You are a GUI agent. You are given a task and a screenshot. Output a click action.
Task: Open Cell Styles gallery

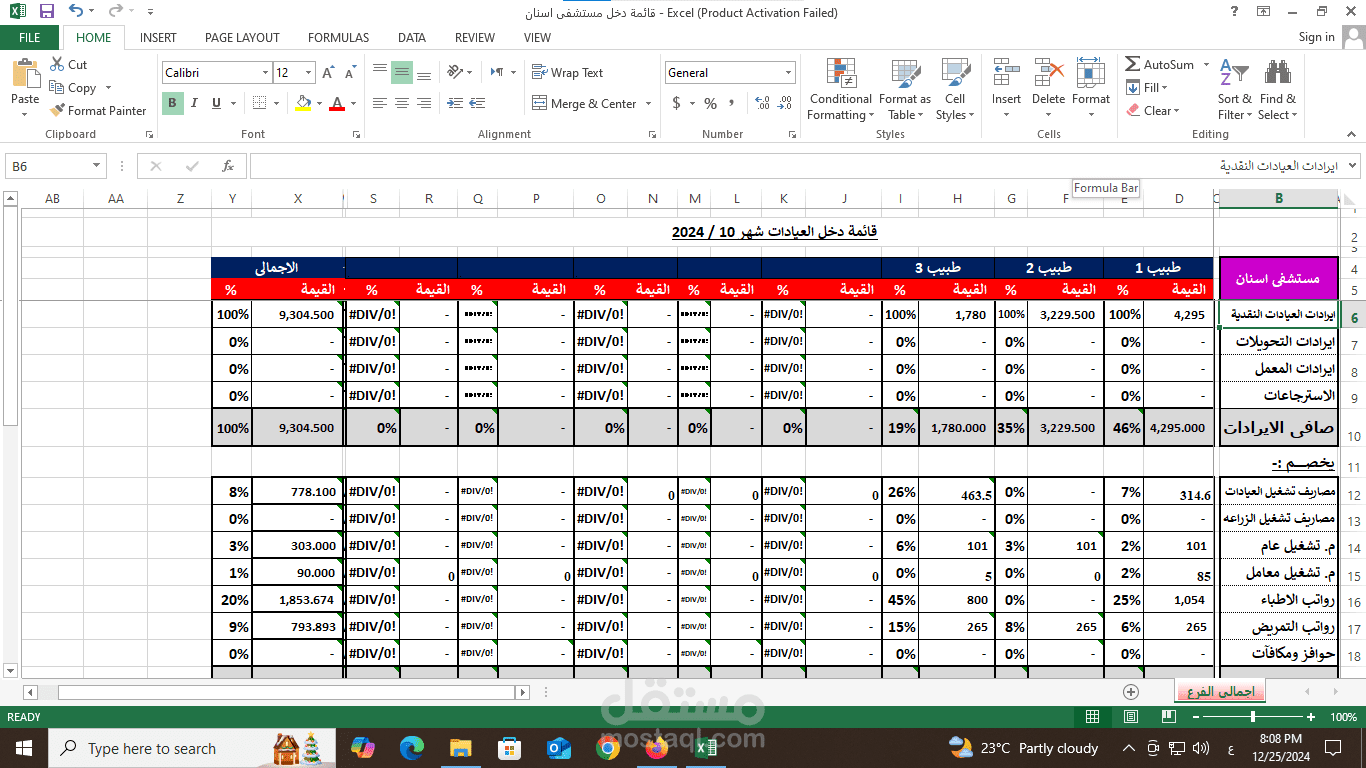[x=955, y=90]
